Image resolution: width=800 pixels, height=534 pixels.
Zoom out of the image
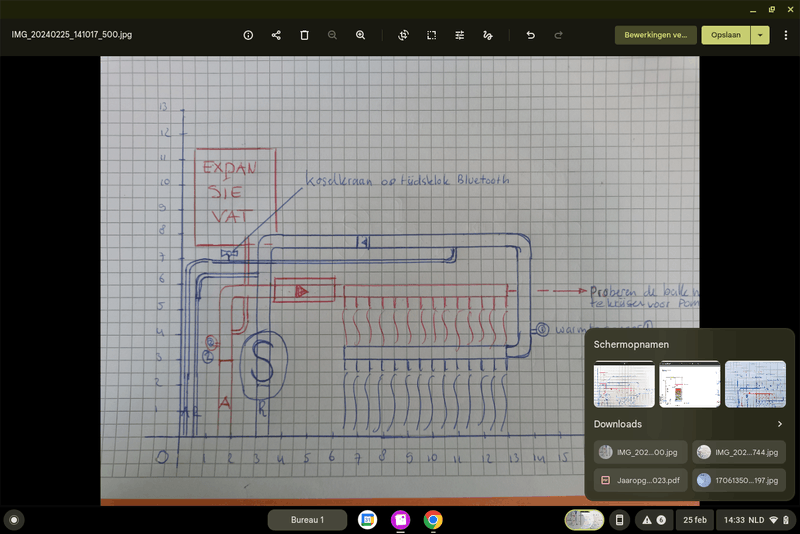tap(332, 35)
